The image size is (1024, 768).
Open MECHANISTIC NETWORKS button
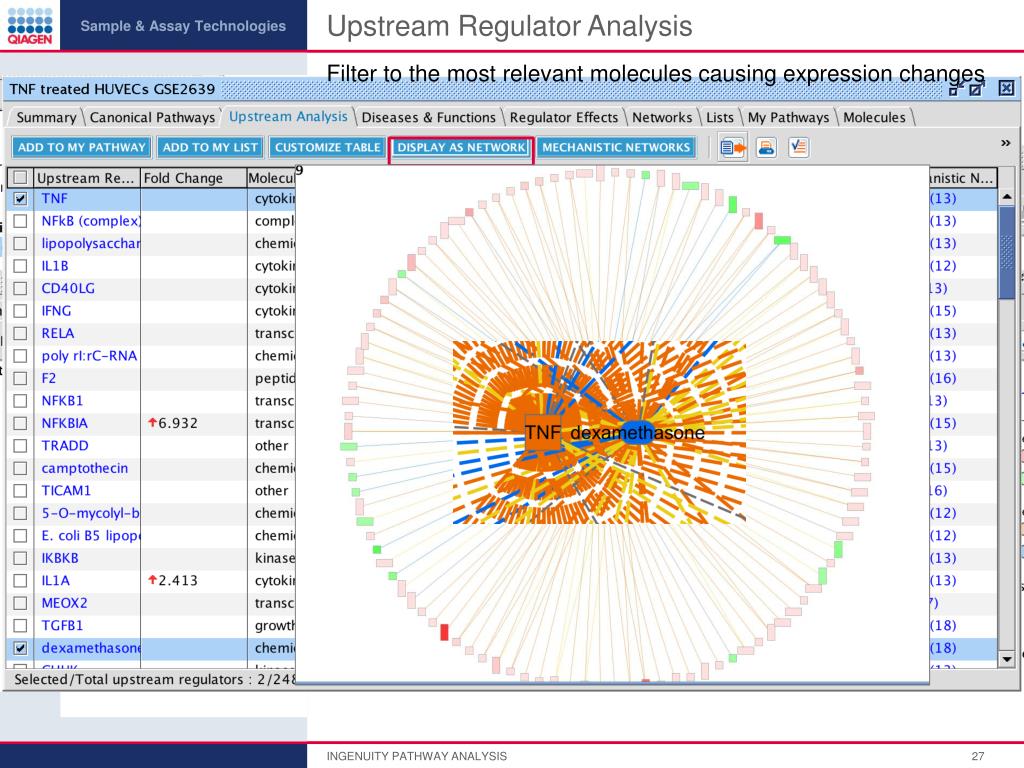tap(616, 148)
